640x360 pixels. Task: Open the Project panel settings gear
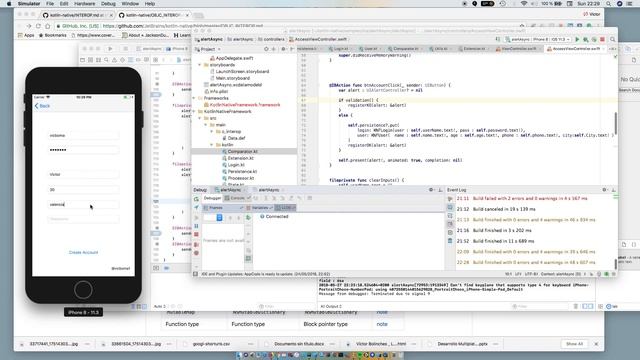click(x=284, y=49)
